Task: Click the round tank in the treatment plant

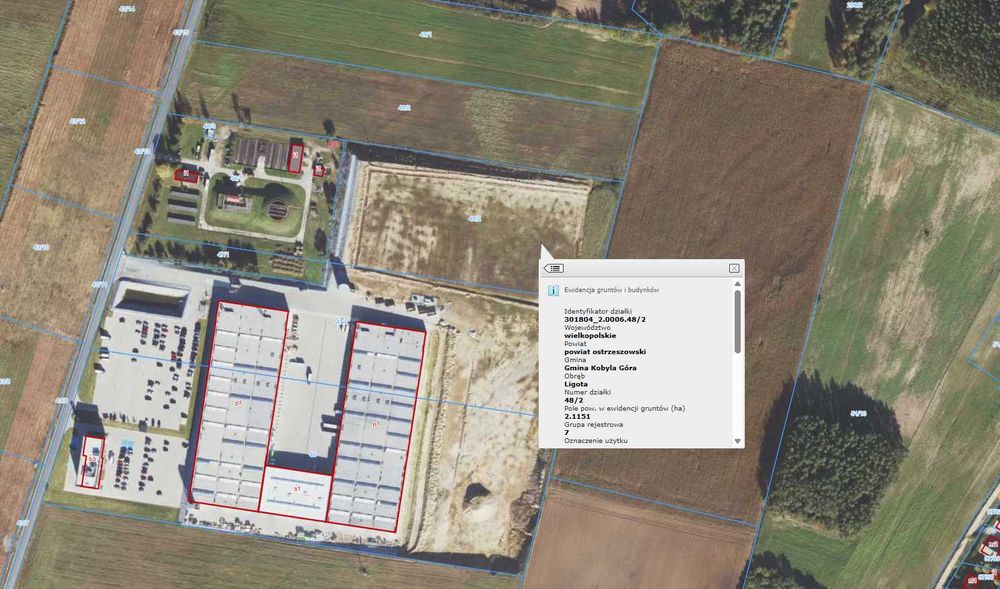Action: click(x=277, y=209)
